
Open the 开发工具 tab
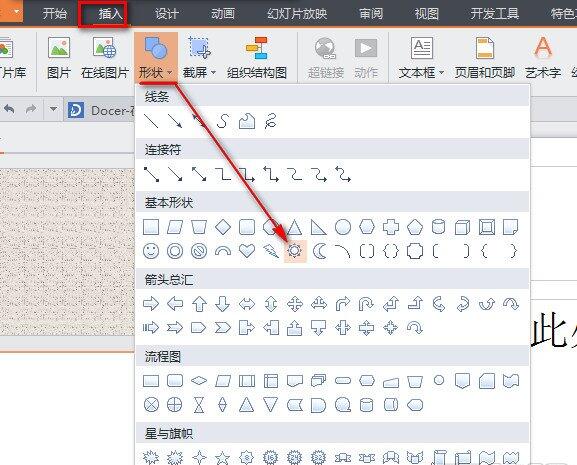pyautogui.click(x=494, y=14)
